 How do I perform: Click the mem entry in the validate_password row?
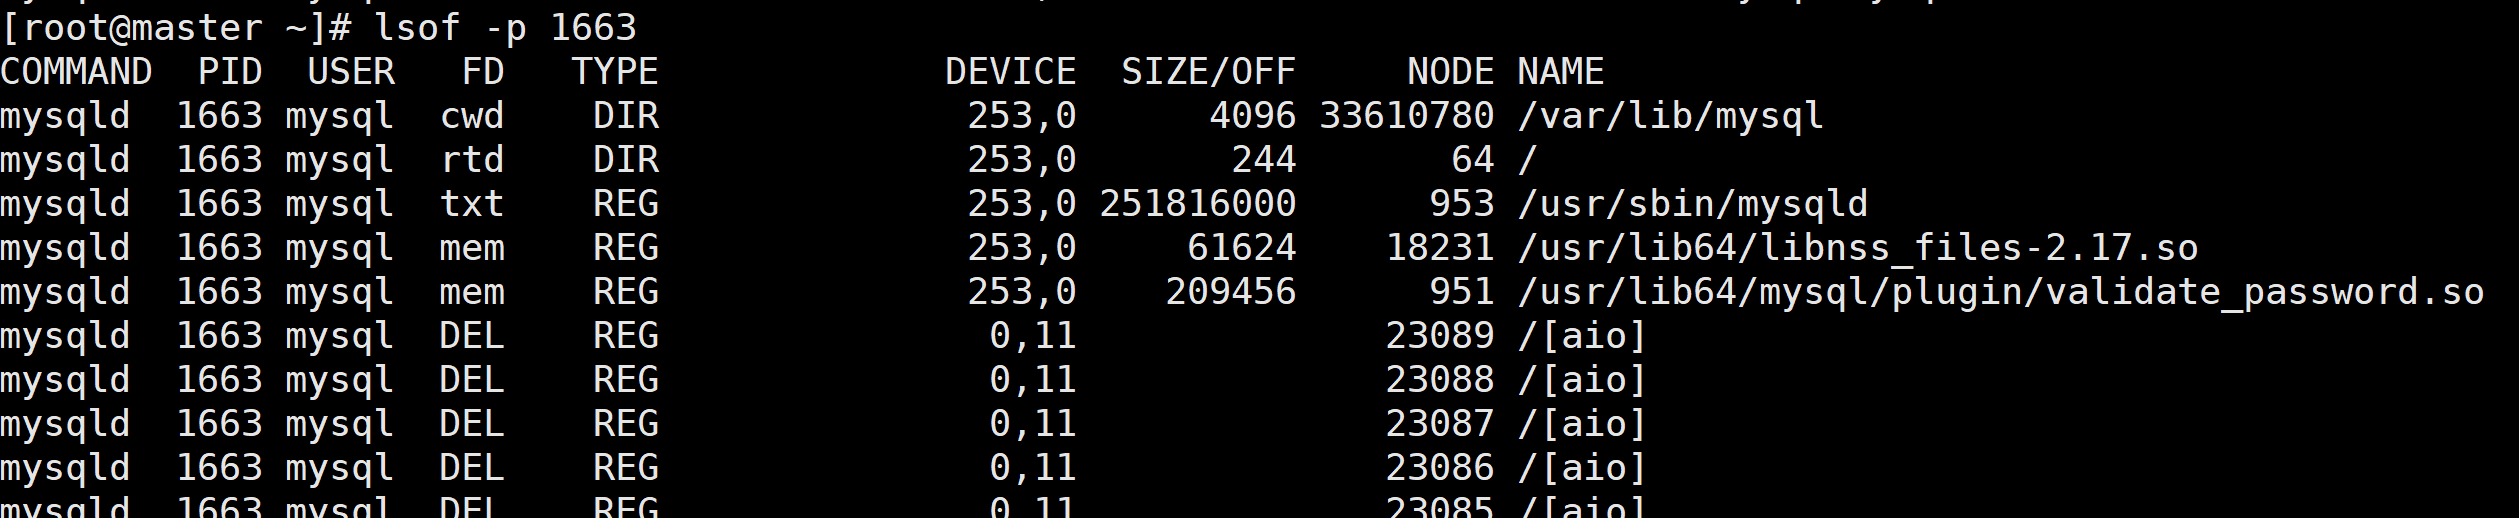[472, 292]
